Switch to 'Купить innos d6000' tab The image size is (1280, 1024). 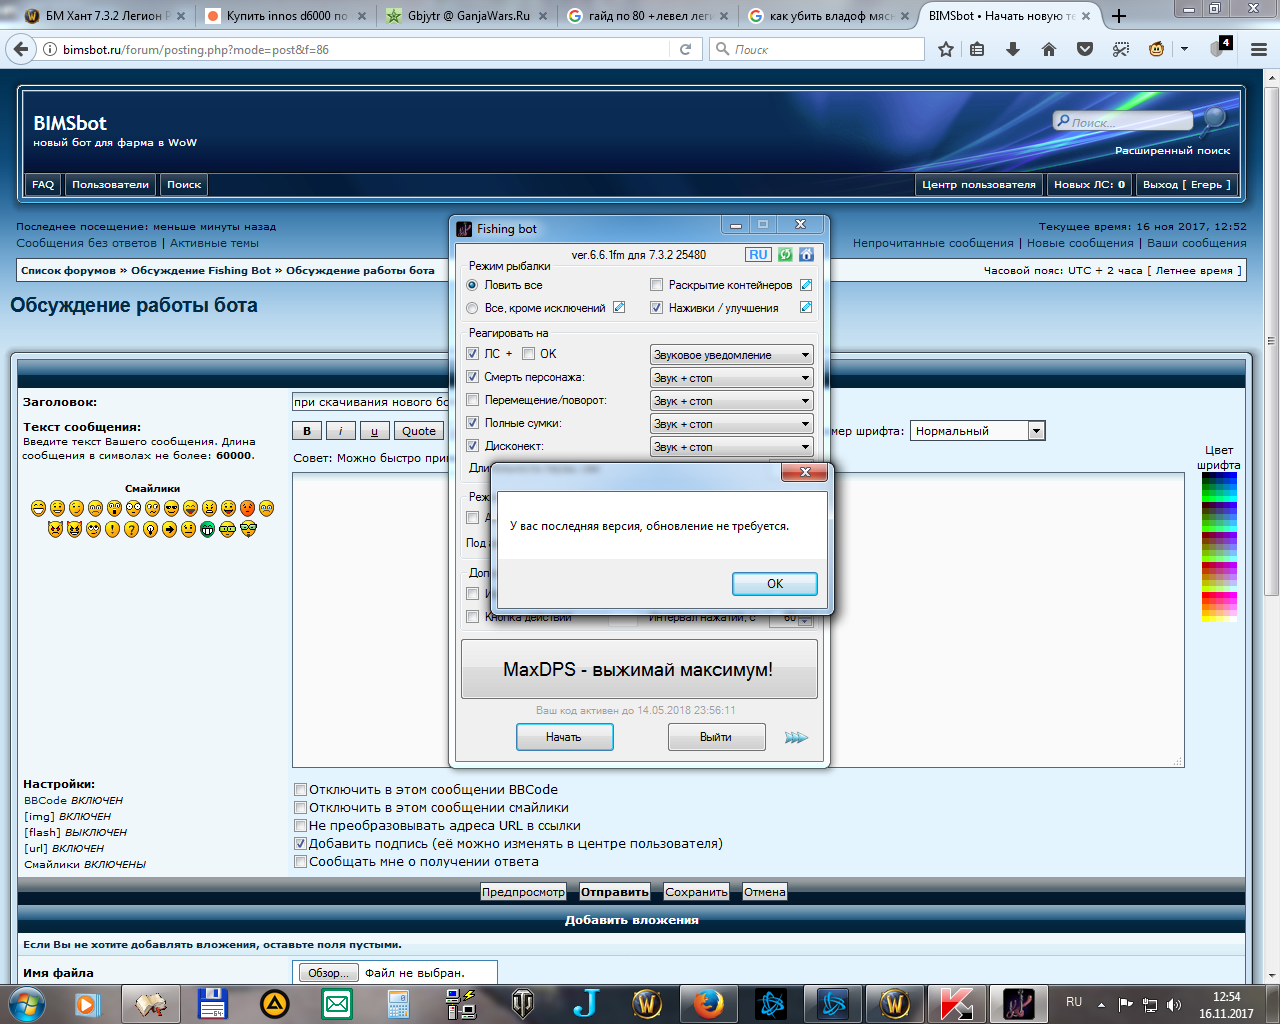pyautogui.click(x=286, y=16)
